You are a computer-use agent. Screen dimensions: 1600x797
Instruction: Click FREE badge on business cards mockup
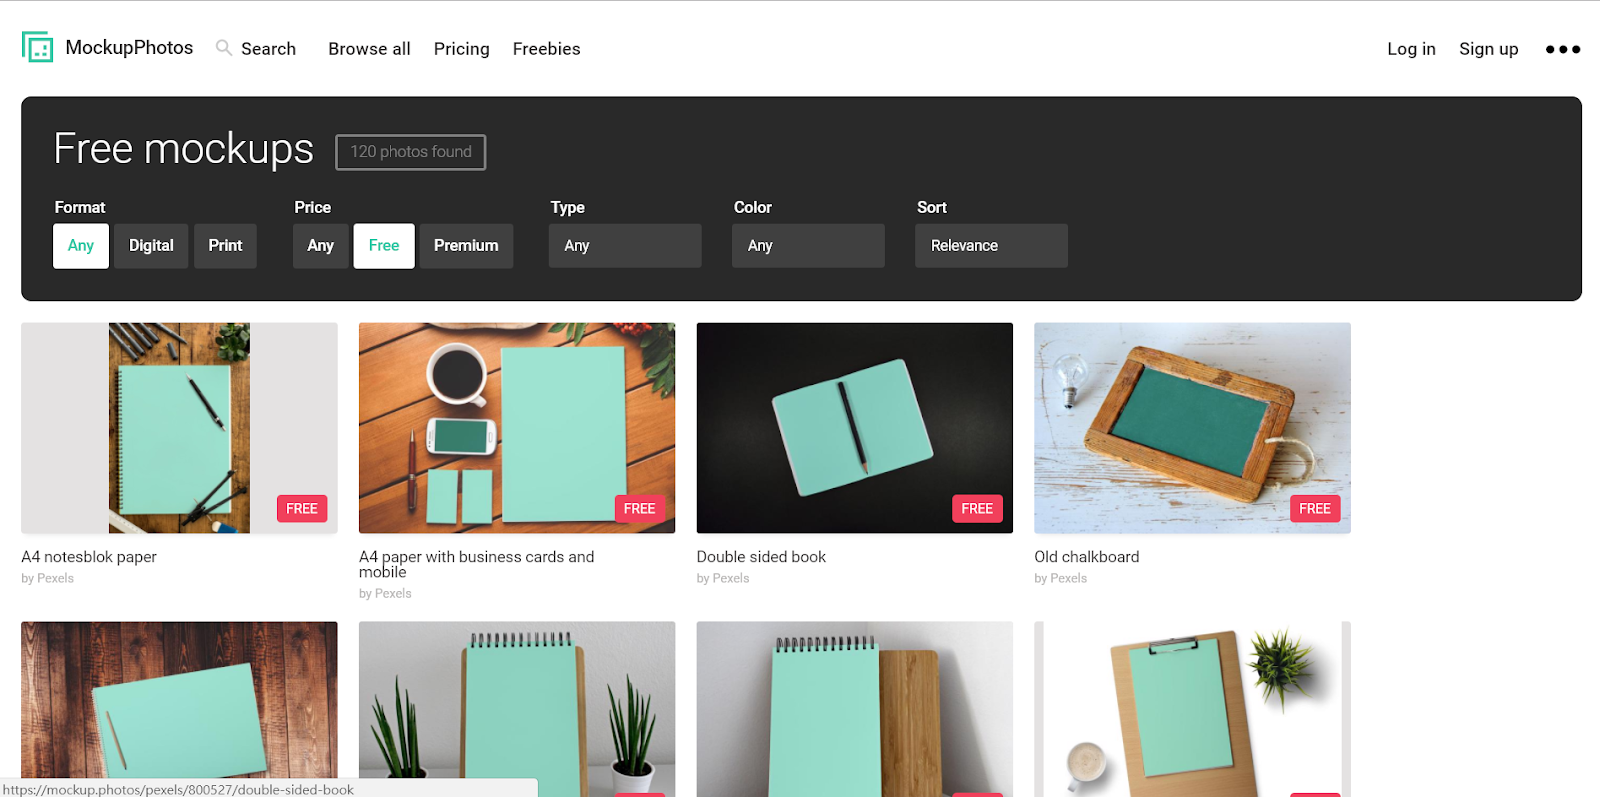tap(640, 509)
